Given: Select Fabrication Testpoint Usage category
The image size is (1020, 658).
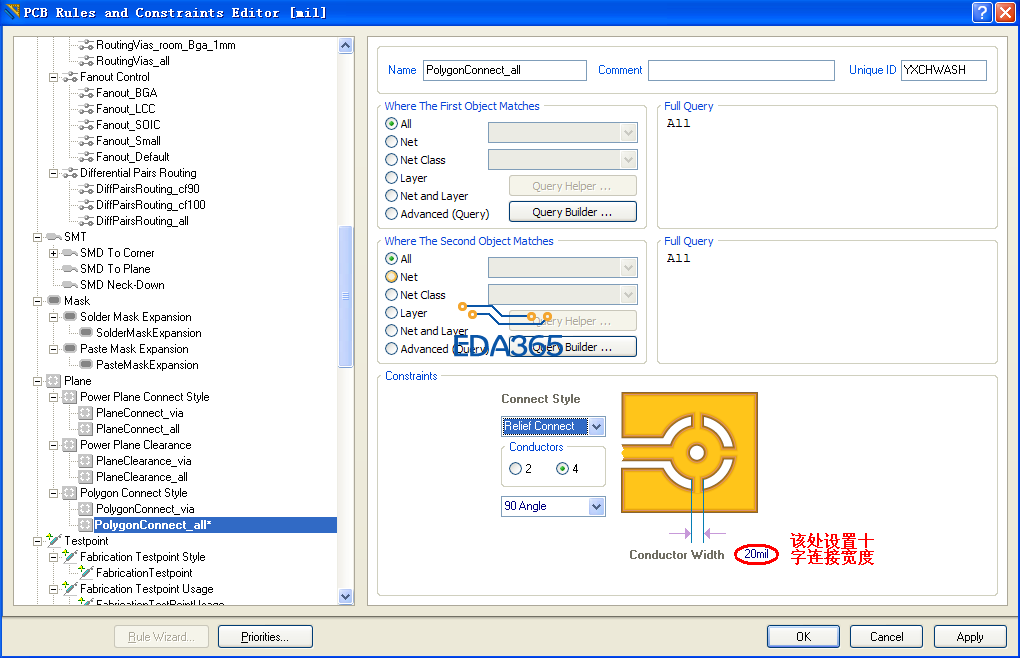Looking at the screenshot, I should [x=146, y=589].
